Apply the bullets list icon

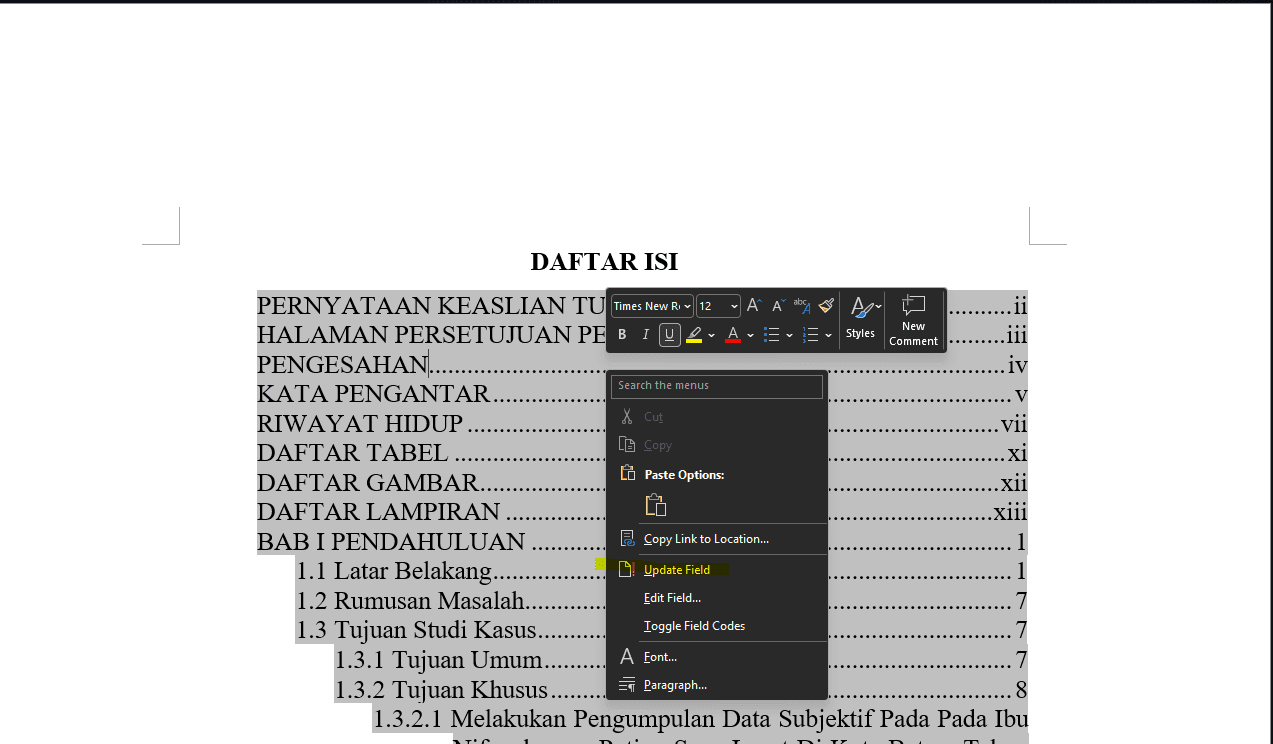point(771,334)
